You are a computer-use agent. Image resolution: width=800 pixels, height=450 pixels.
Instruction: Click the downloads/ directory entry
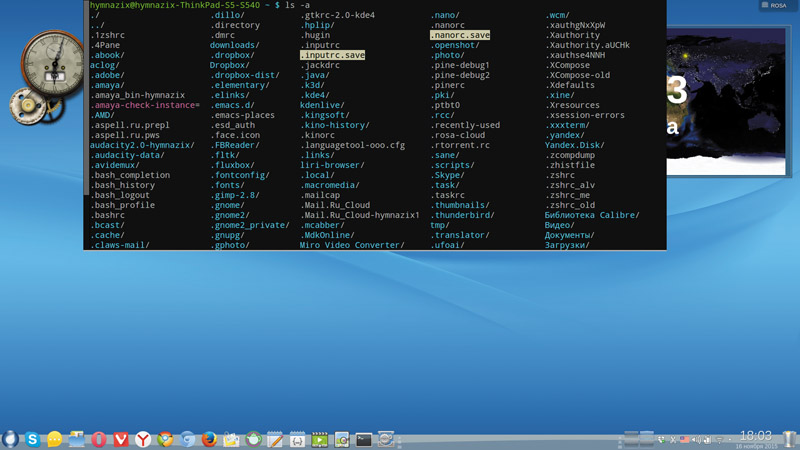(235, 45)
